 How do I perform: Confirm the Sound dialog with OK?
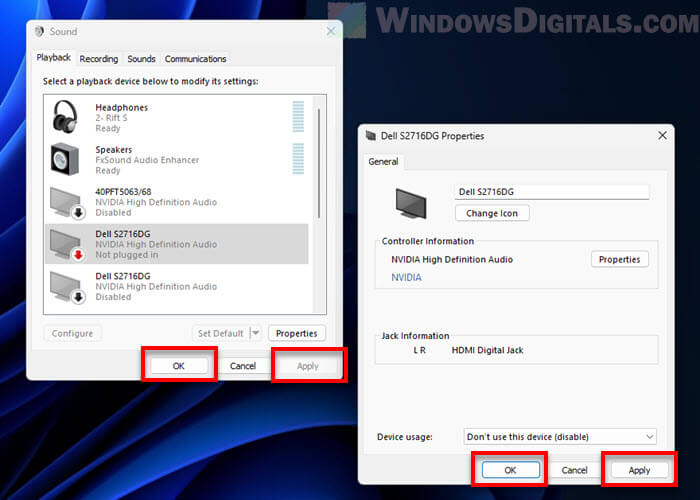click(179, 366)
